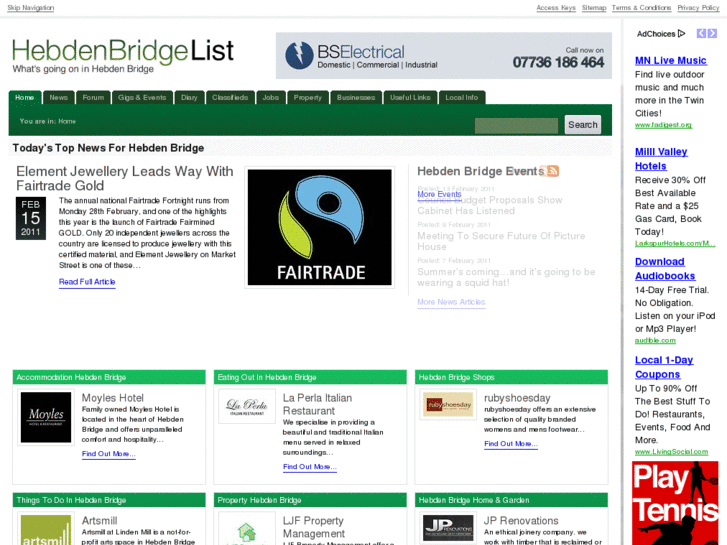Open the LJF Property Management title
Viewport: 727px width, 545px height.
tap(314, 527)
